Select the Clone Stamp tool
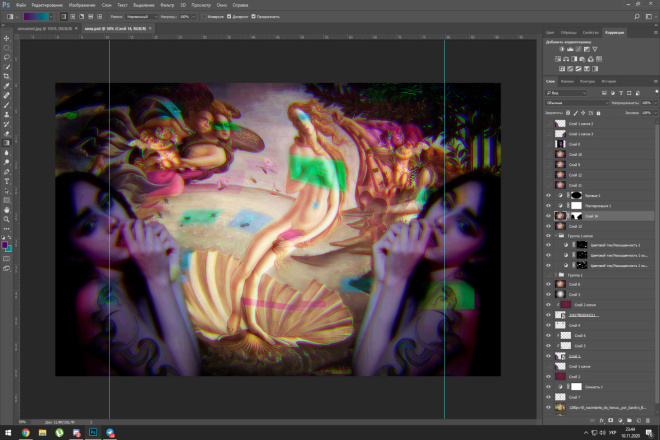 [x=6, y=115]
